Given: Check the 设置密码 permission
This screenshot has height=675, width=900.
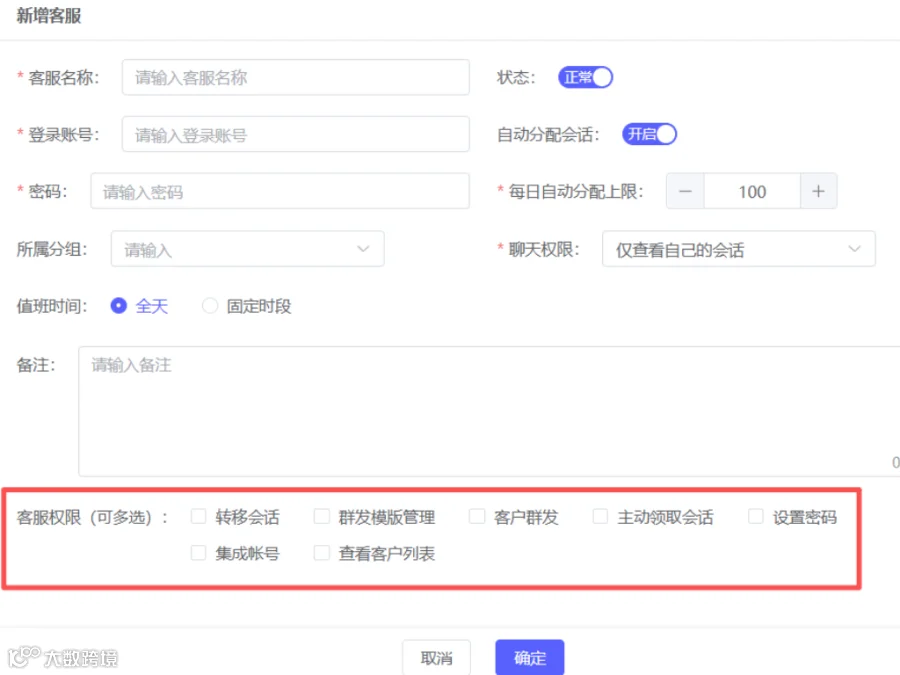Looking at the screenshot, I should click(x=756, y=516).
